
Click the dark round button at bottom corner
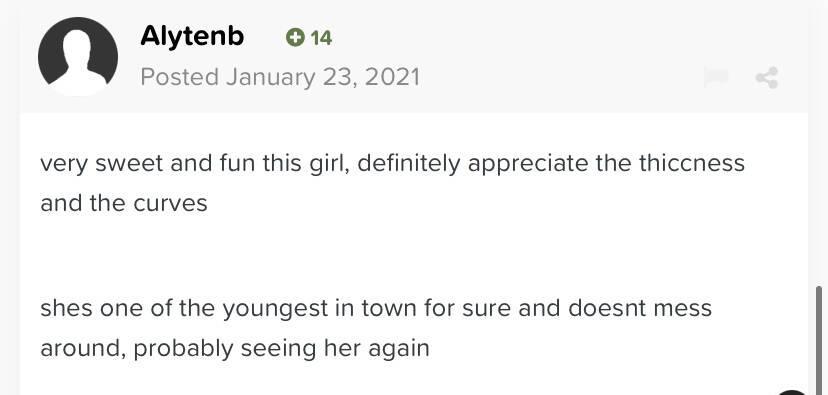click(x=793, y=392)
